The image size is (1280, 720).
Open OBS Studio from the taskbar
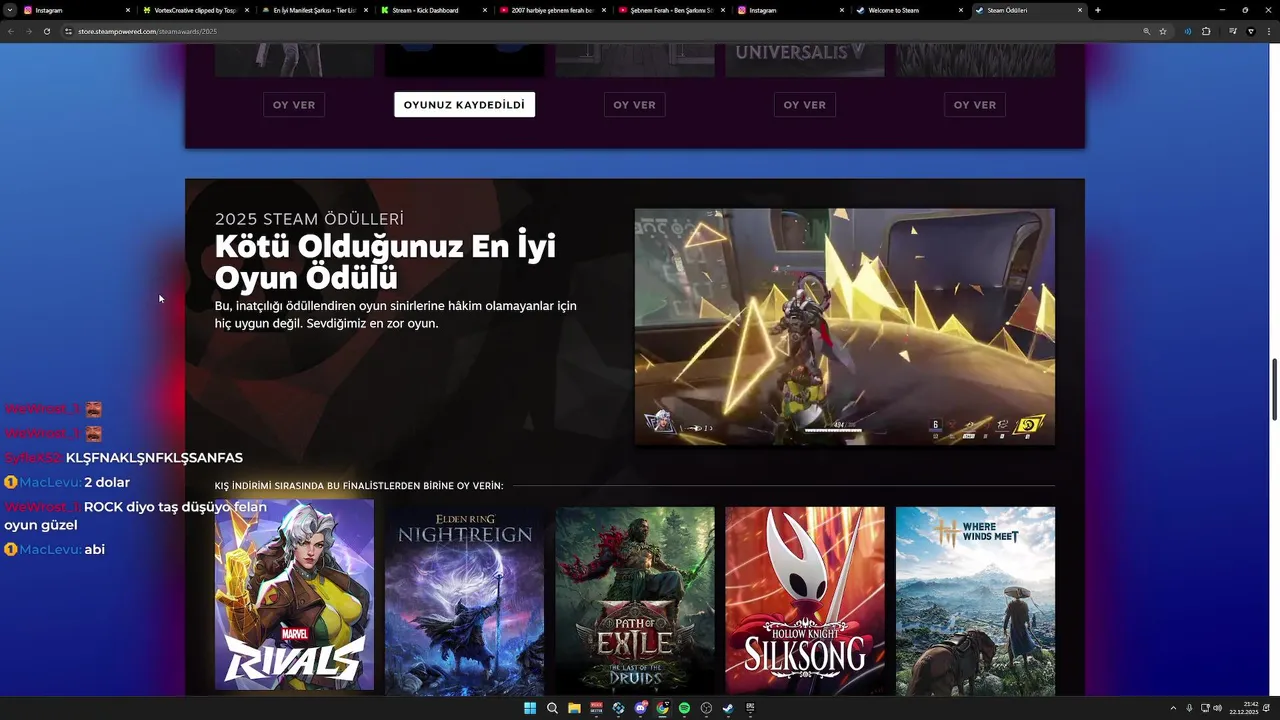706,708
